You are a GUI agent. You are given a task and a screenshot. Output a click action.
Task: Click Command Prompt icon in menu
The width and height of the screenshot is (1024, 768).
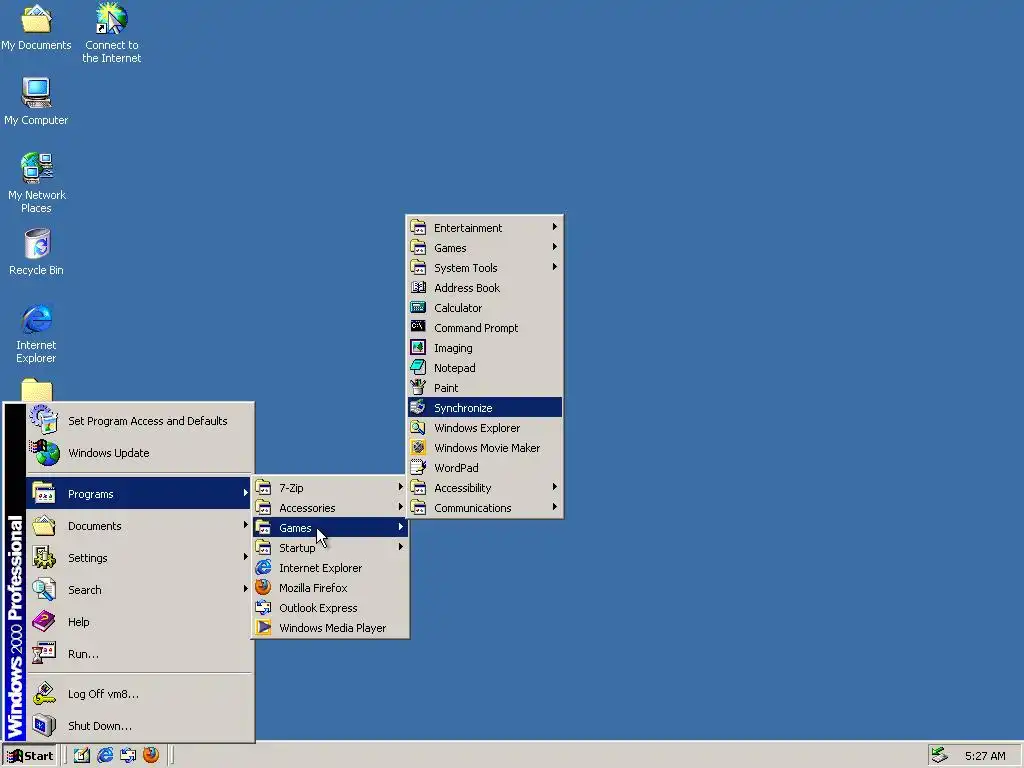click(x=418, y=327)
